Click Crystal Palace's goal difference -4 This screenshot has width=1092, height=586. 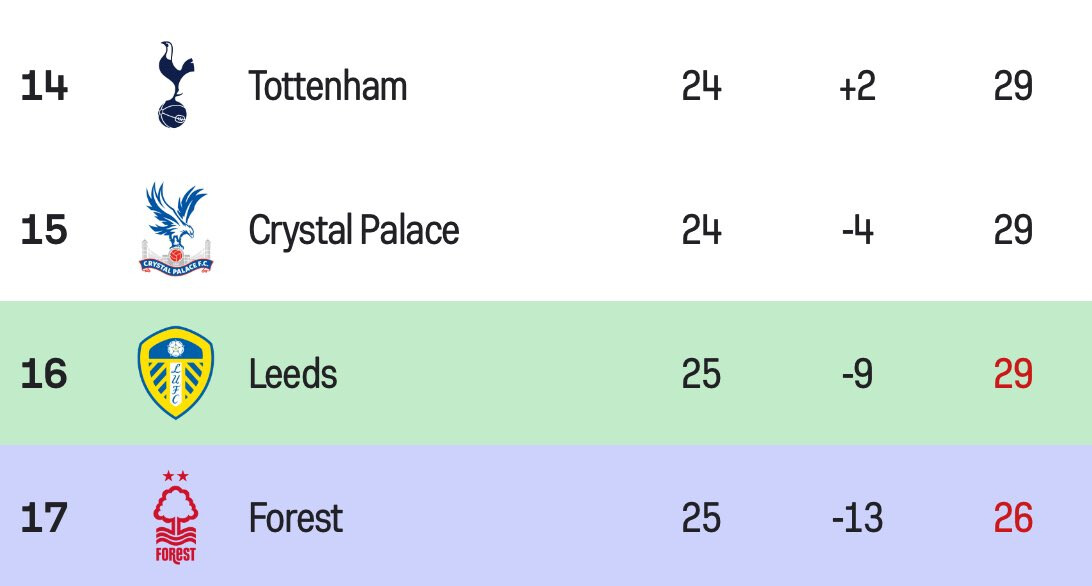pyautogui.click(x=857, y=231)
